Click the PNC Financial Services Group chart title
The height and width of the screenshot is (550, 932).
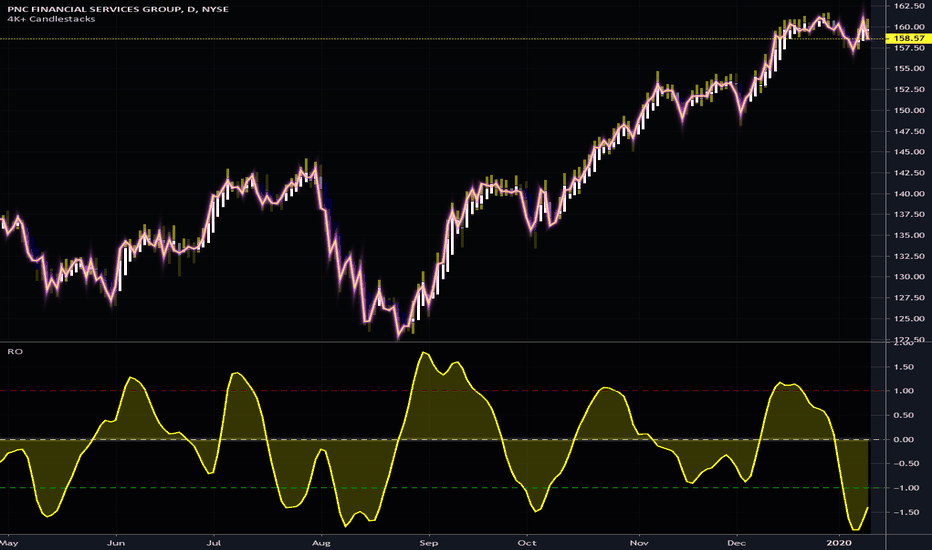(x=118, y=9)
